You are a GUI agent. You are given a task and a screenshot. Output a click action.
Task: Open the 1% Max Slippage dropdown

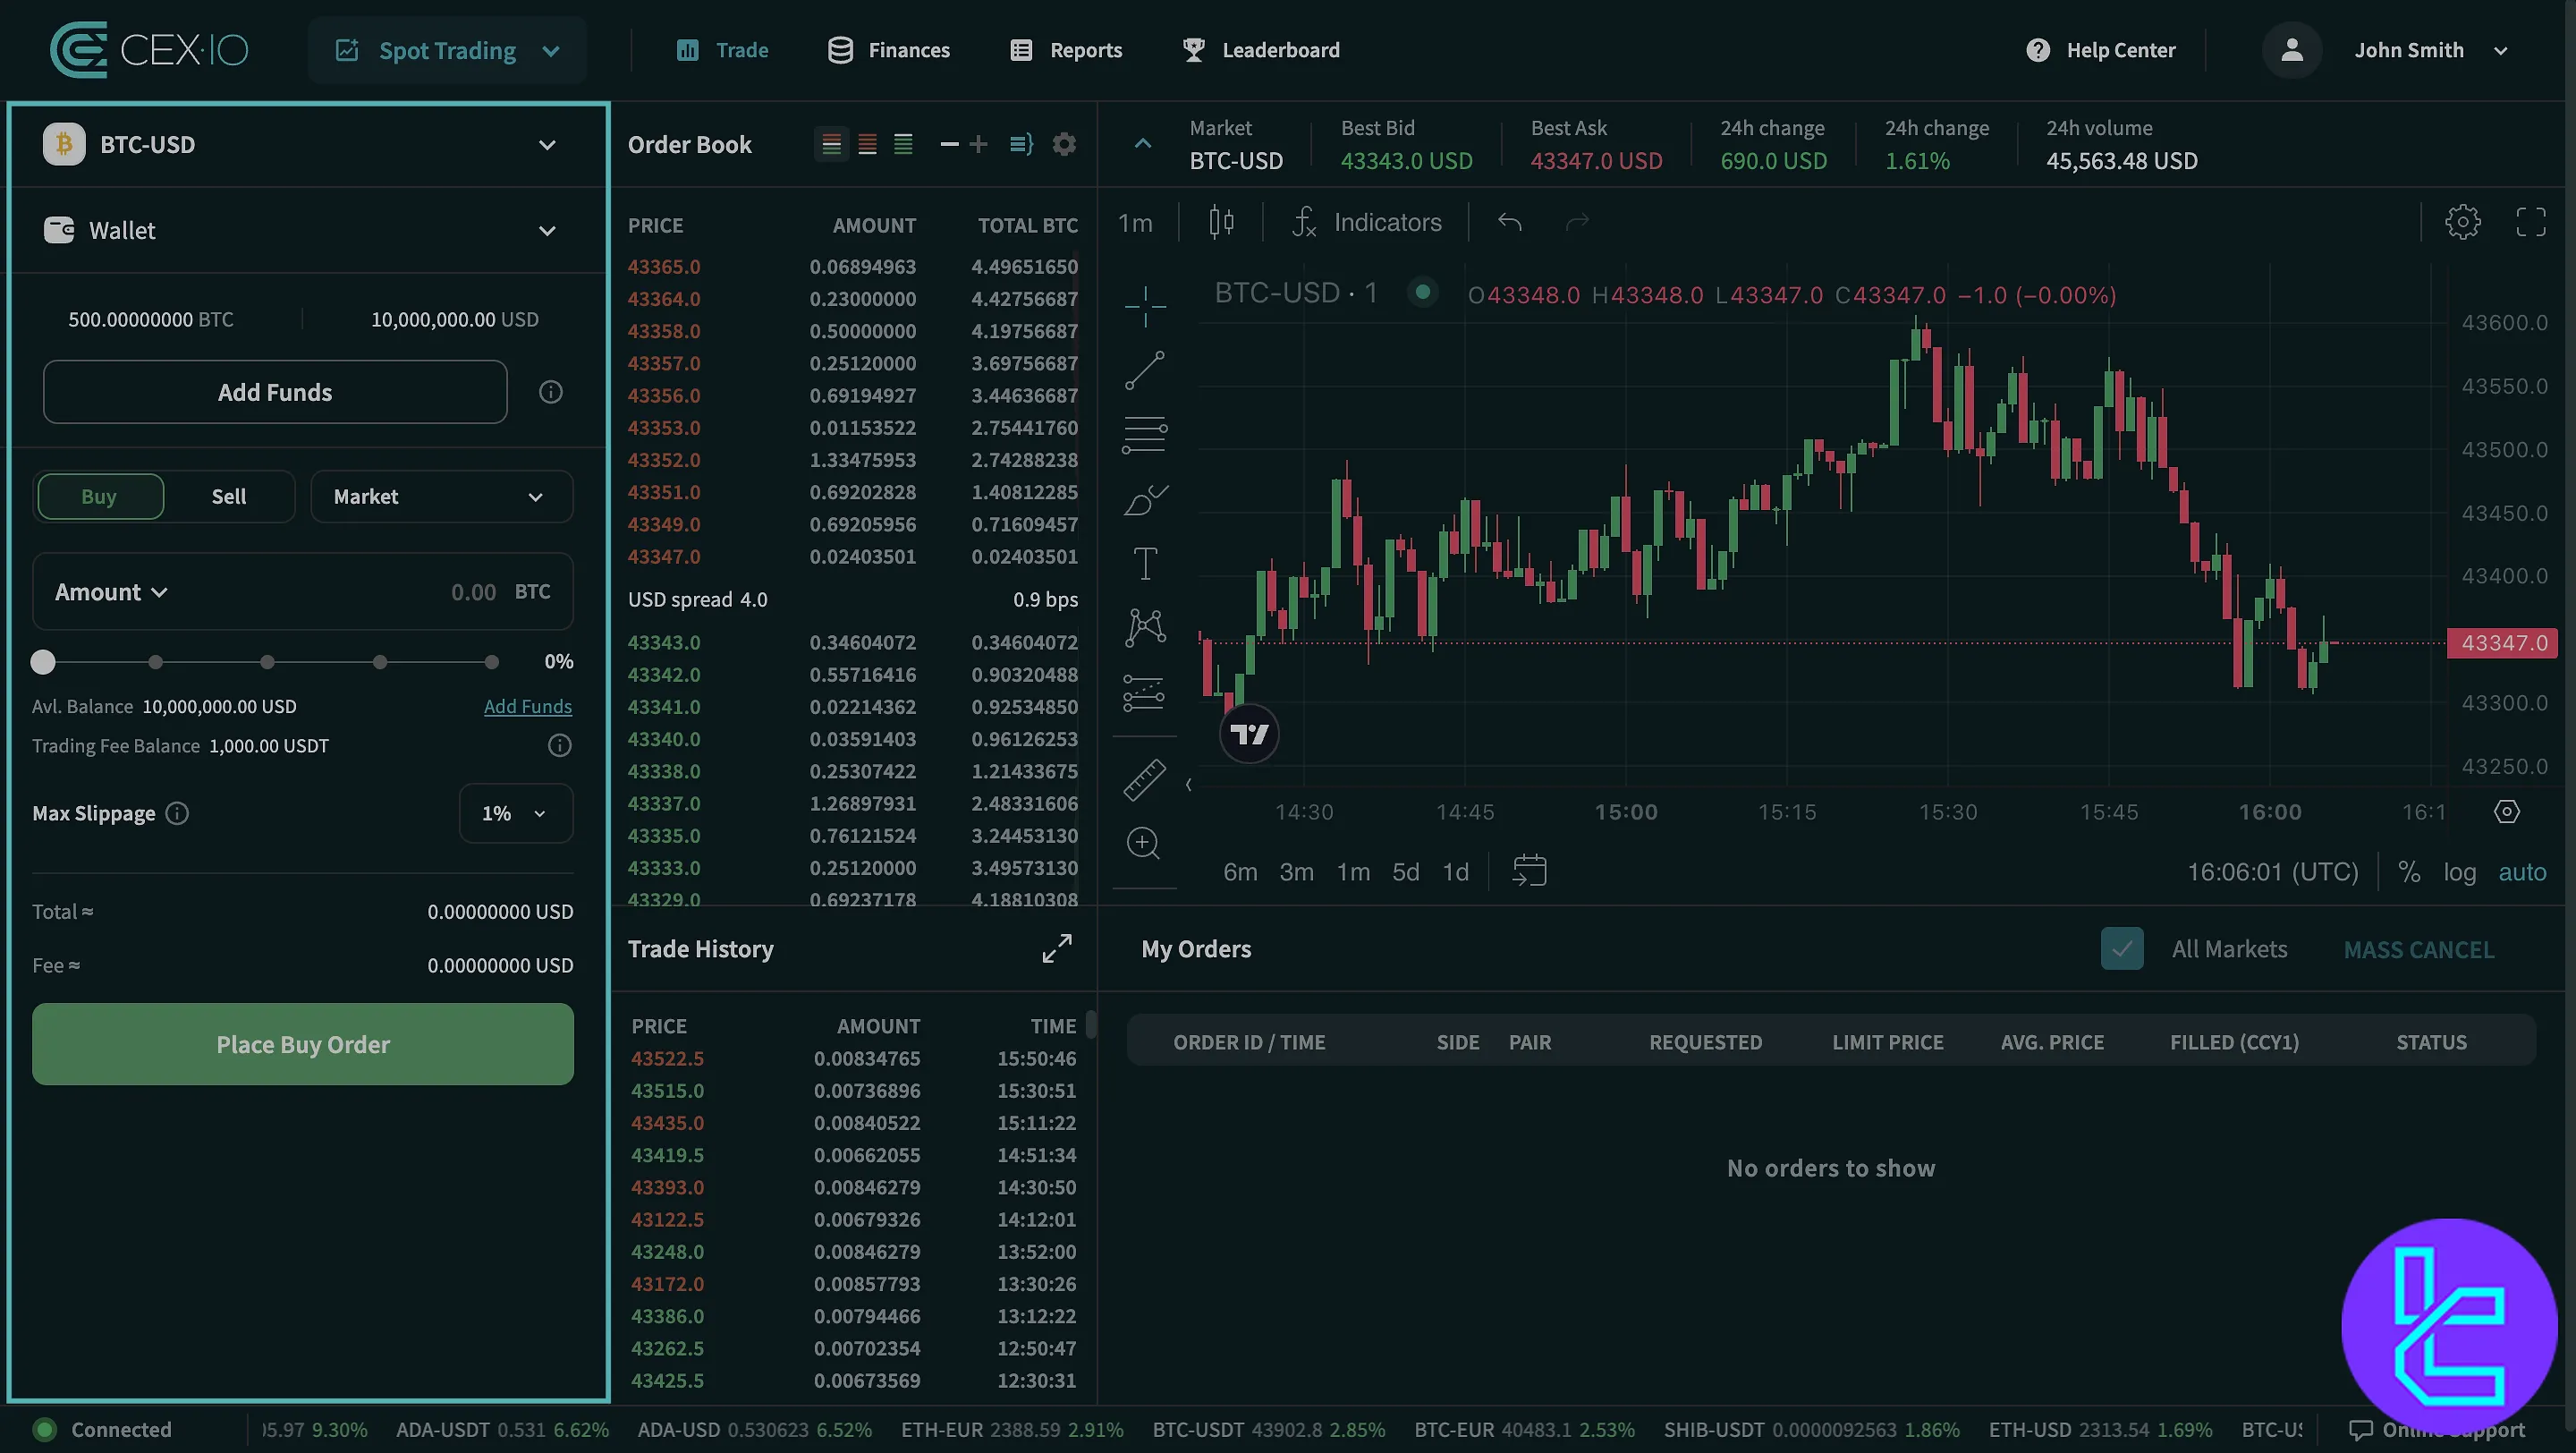515,813
